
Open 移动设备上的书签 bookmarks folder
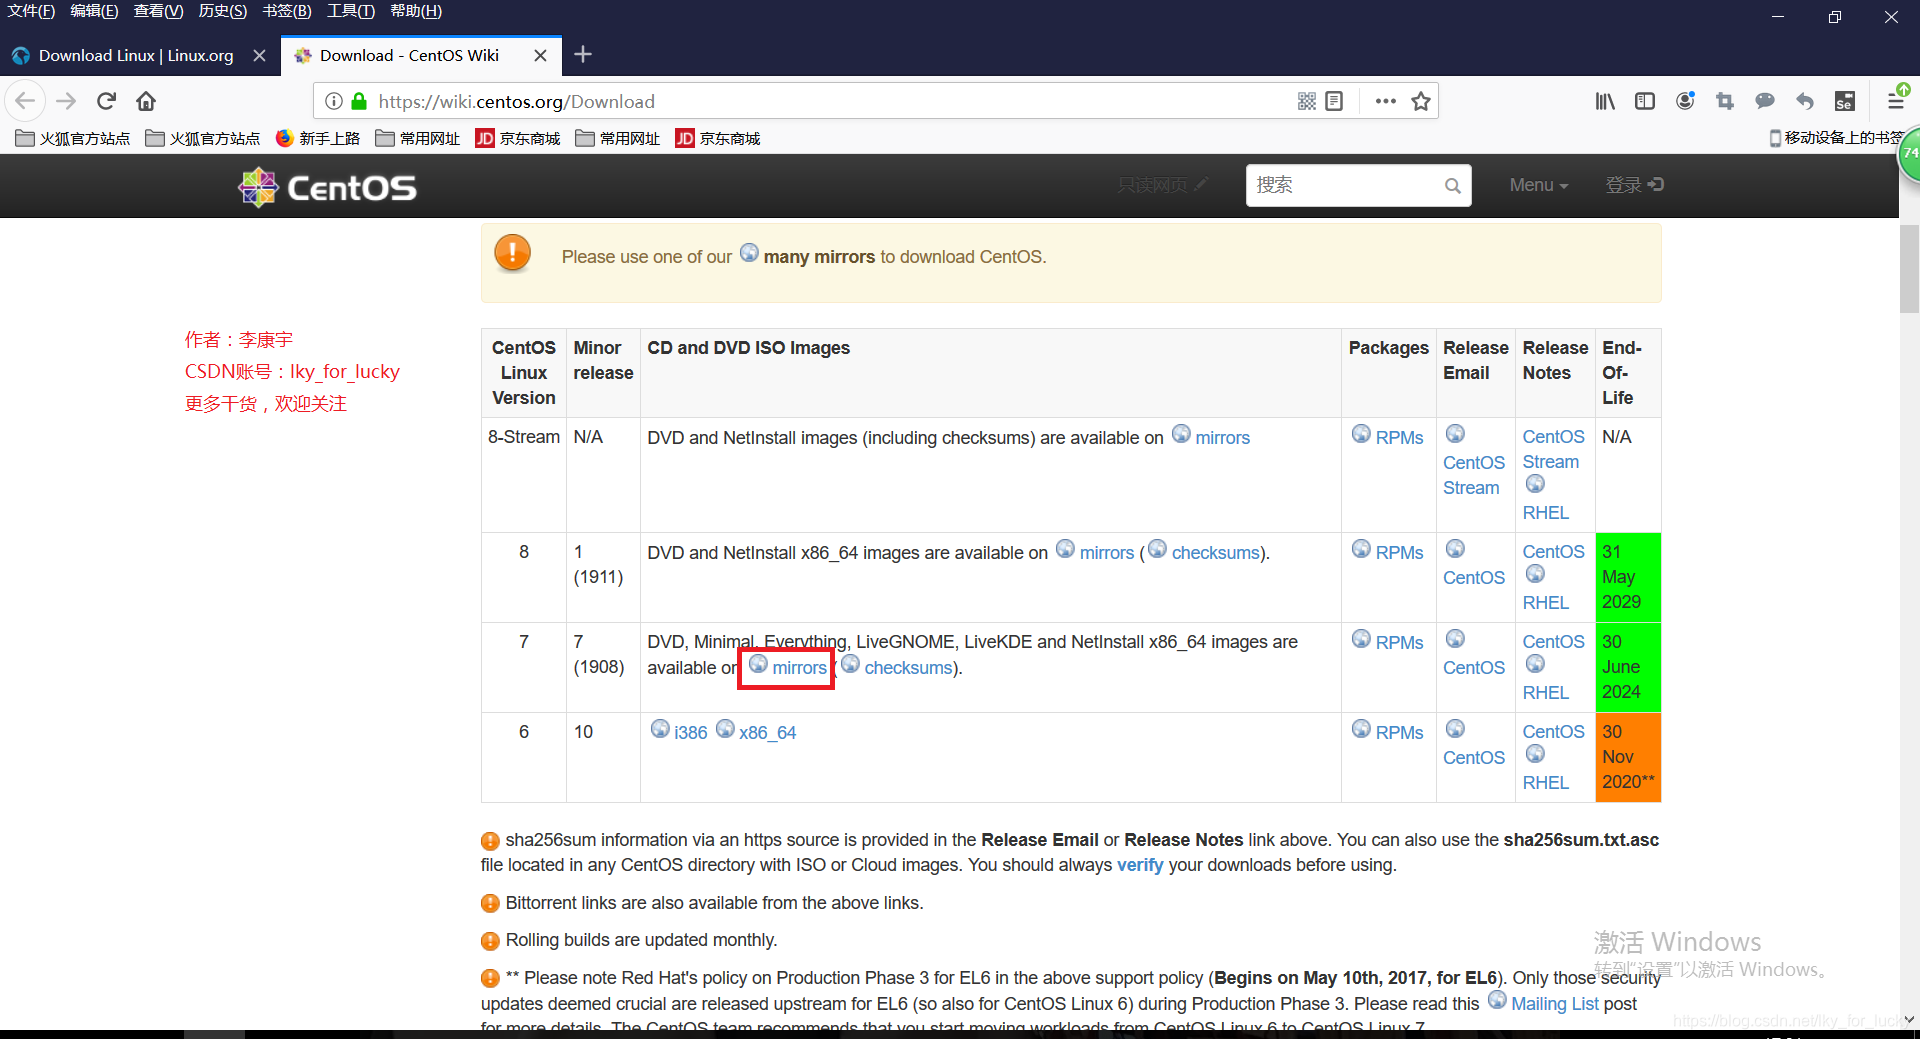pyautogui.click(x=1835, y=137)
